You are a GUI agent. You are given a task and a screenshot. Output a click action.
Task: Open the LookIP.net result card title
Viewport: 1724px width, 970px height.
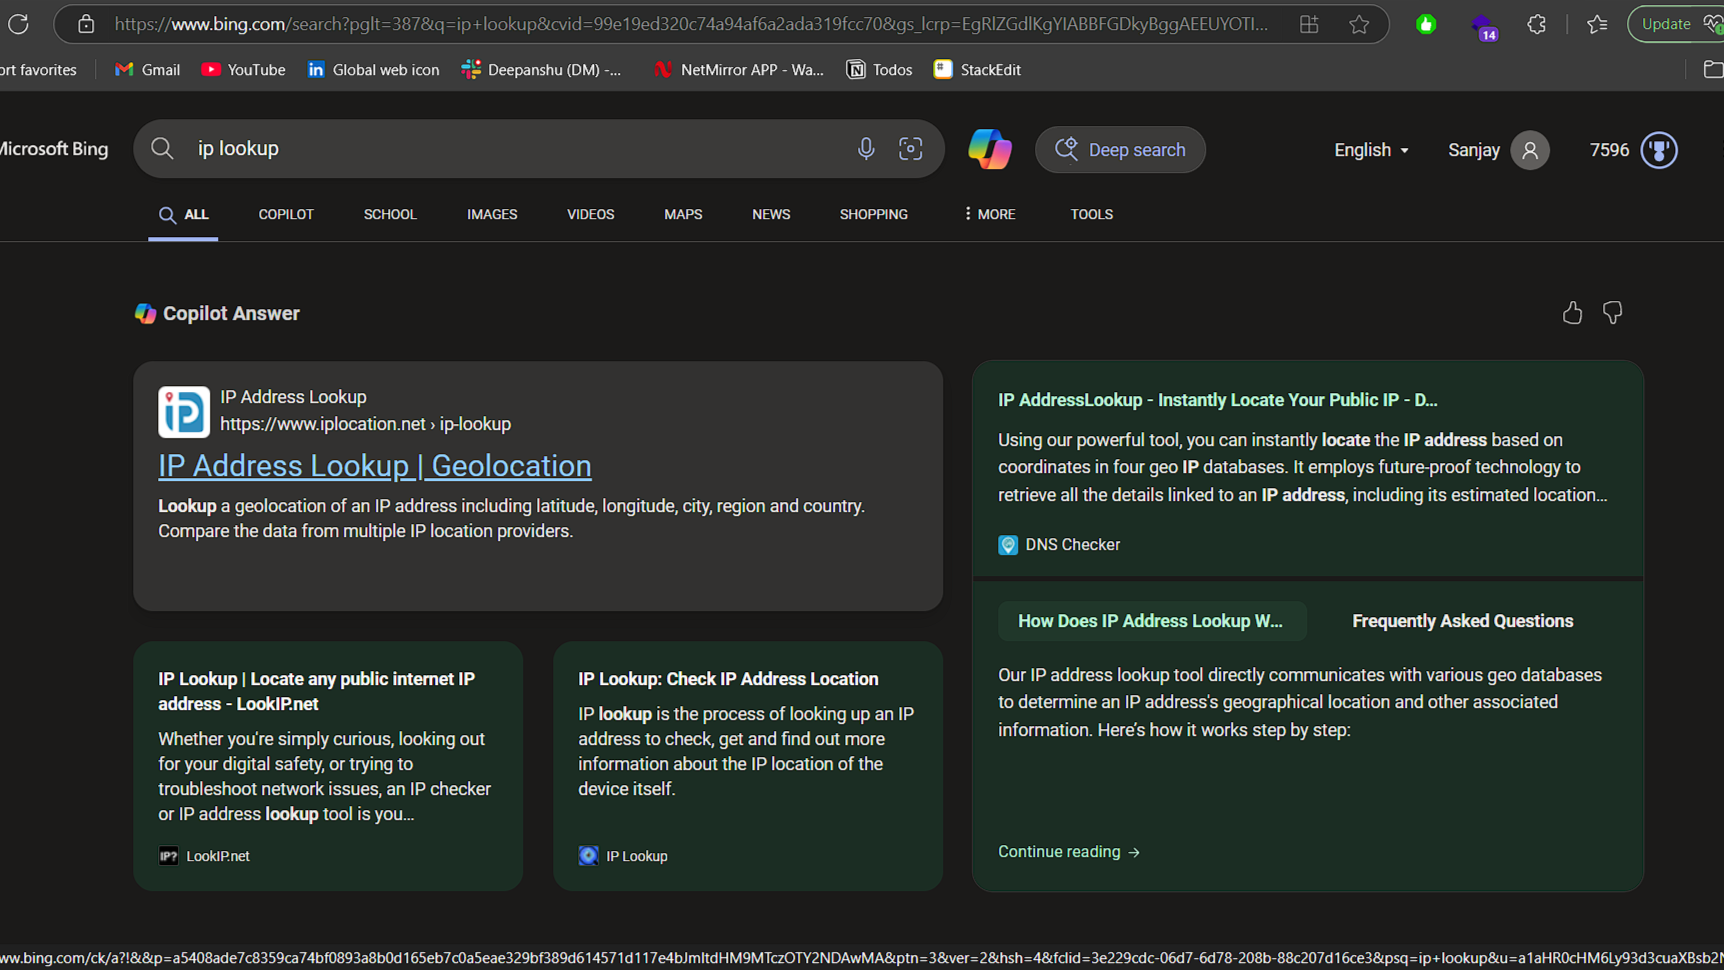(x=317, y=691)
